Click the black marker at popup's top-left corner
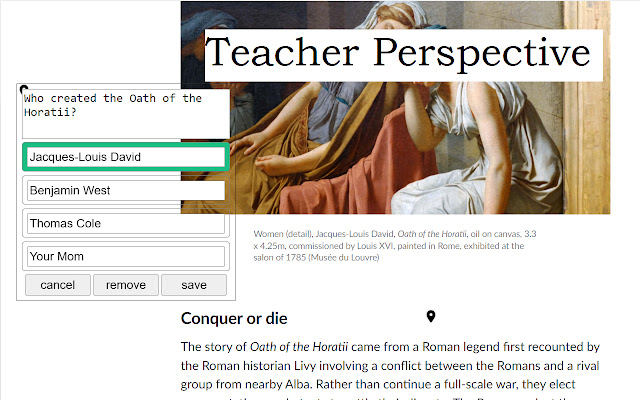This screenshot has height=400, width=640. point(24,90)
